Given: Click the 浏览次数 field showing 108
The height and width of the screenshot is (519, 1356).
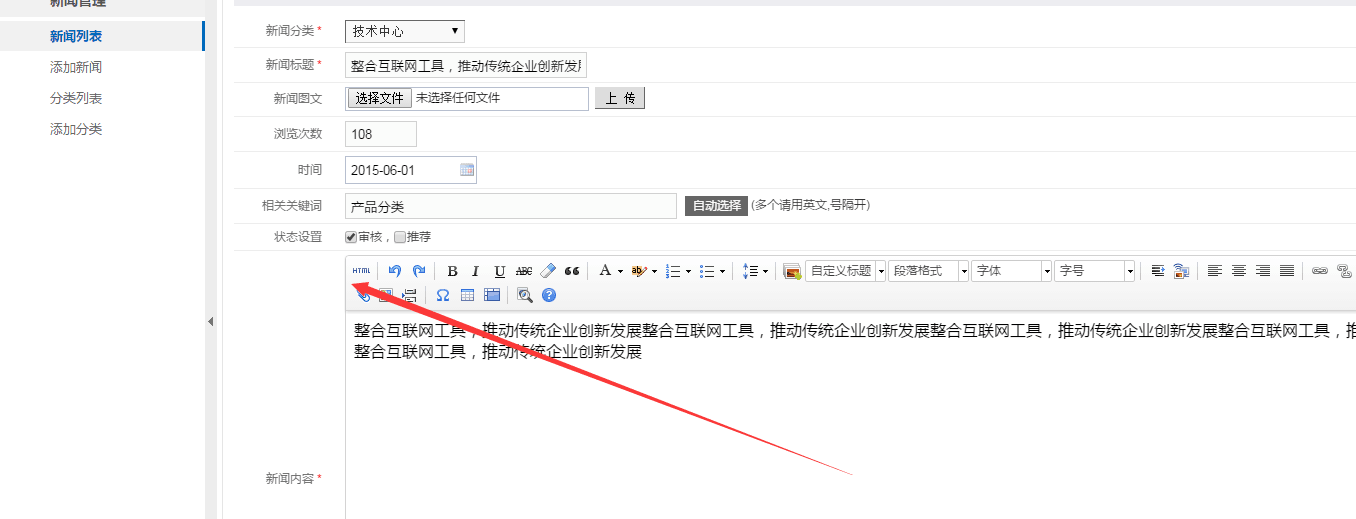Looking at the screenshot, I should (380, 134).
